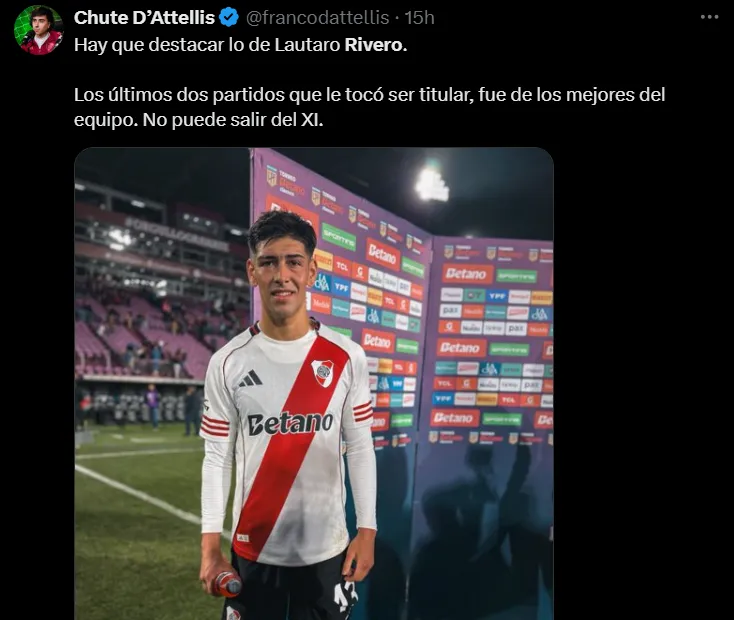Click the blue verified badge
This screenshot has width=734, height=620.
pyautogui.click(x=229, y=18)
